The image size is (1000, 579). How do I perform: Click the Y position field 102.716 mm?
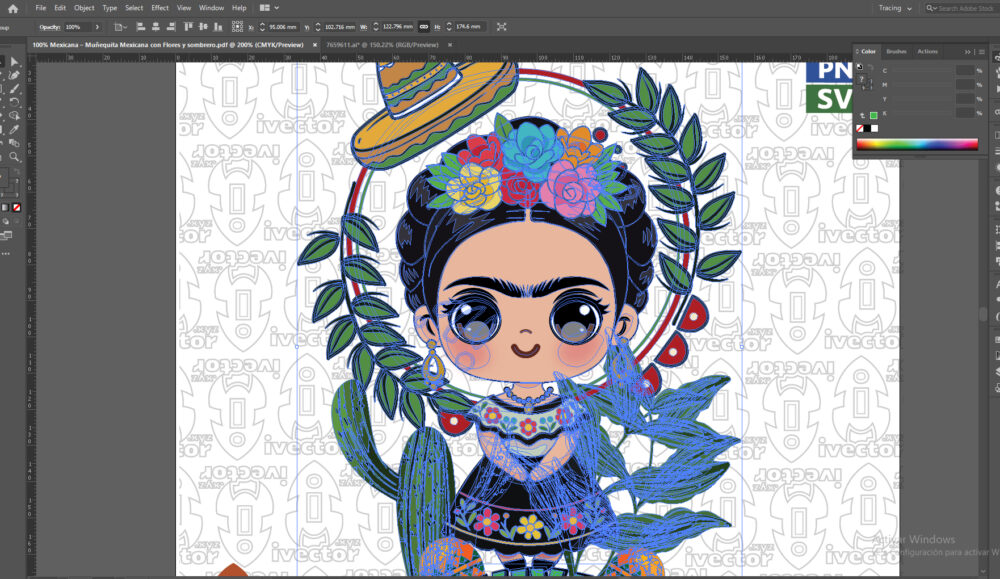coord(339,27)
